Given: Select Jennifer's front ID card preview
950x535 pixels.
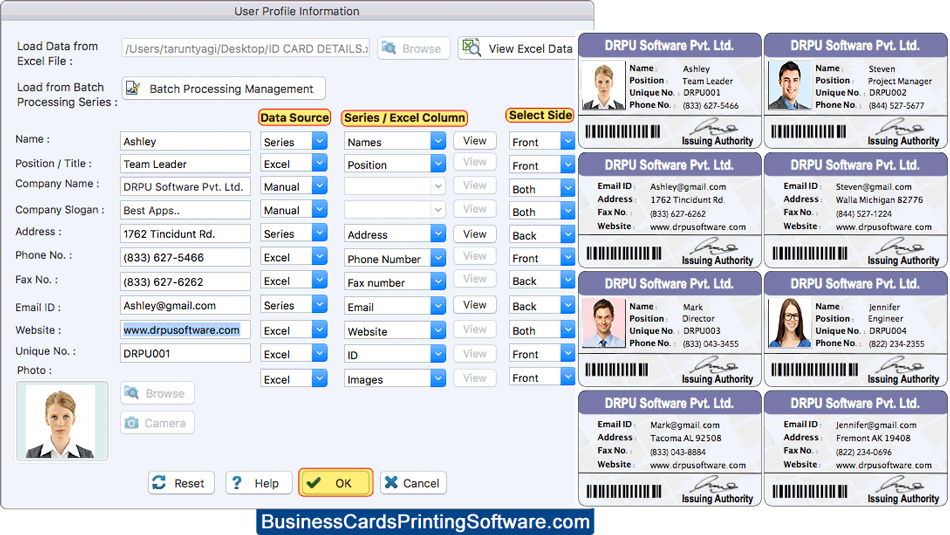Looking at the screenshot, I should click(855, 329).
